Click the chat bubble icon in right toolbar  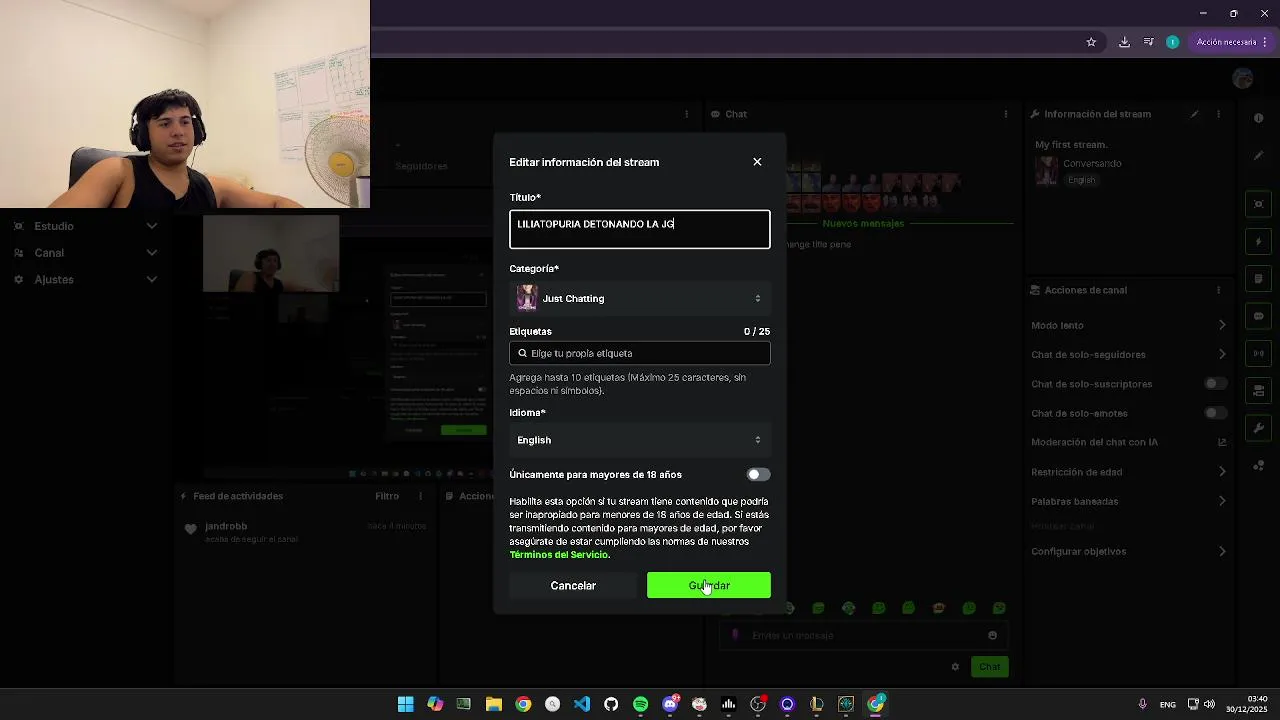pyautogui.click(x=1259, y=316)
